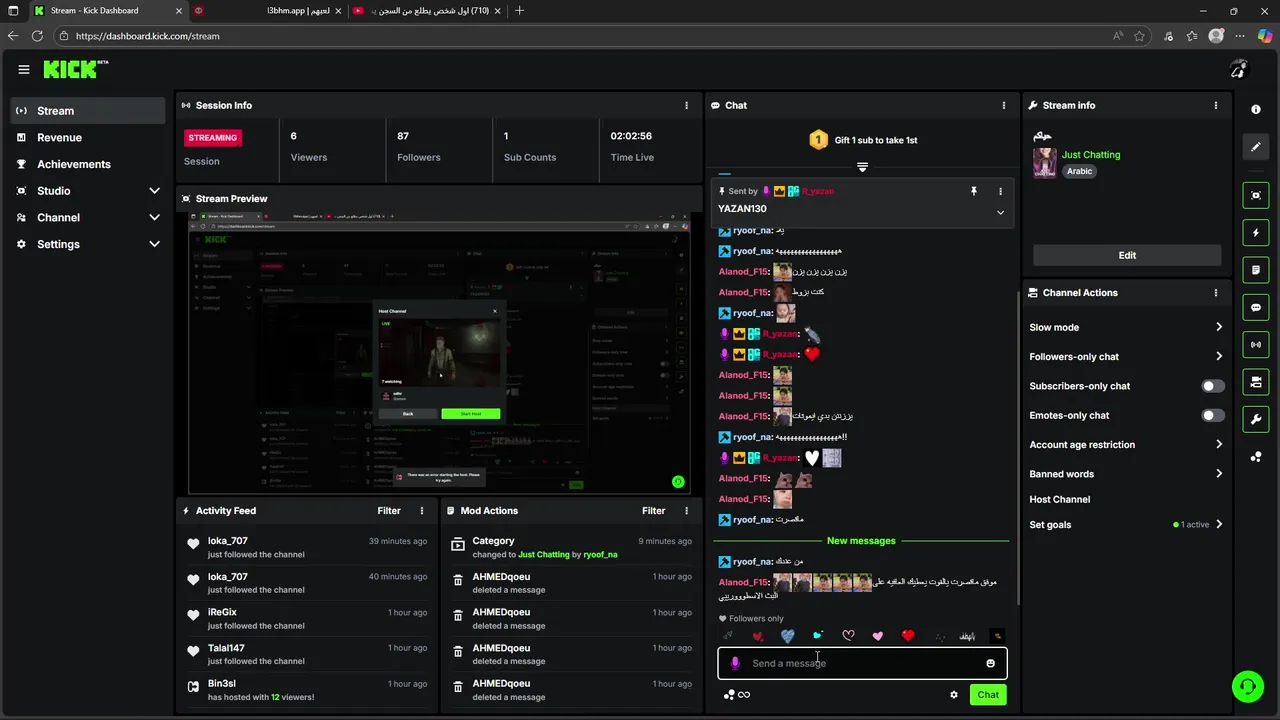Select the red heart emote
Image resolution: width=1280 pixels, height=720 pixels.
[x=908, y=636]
